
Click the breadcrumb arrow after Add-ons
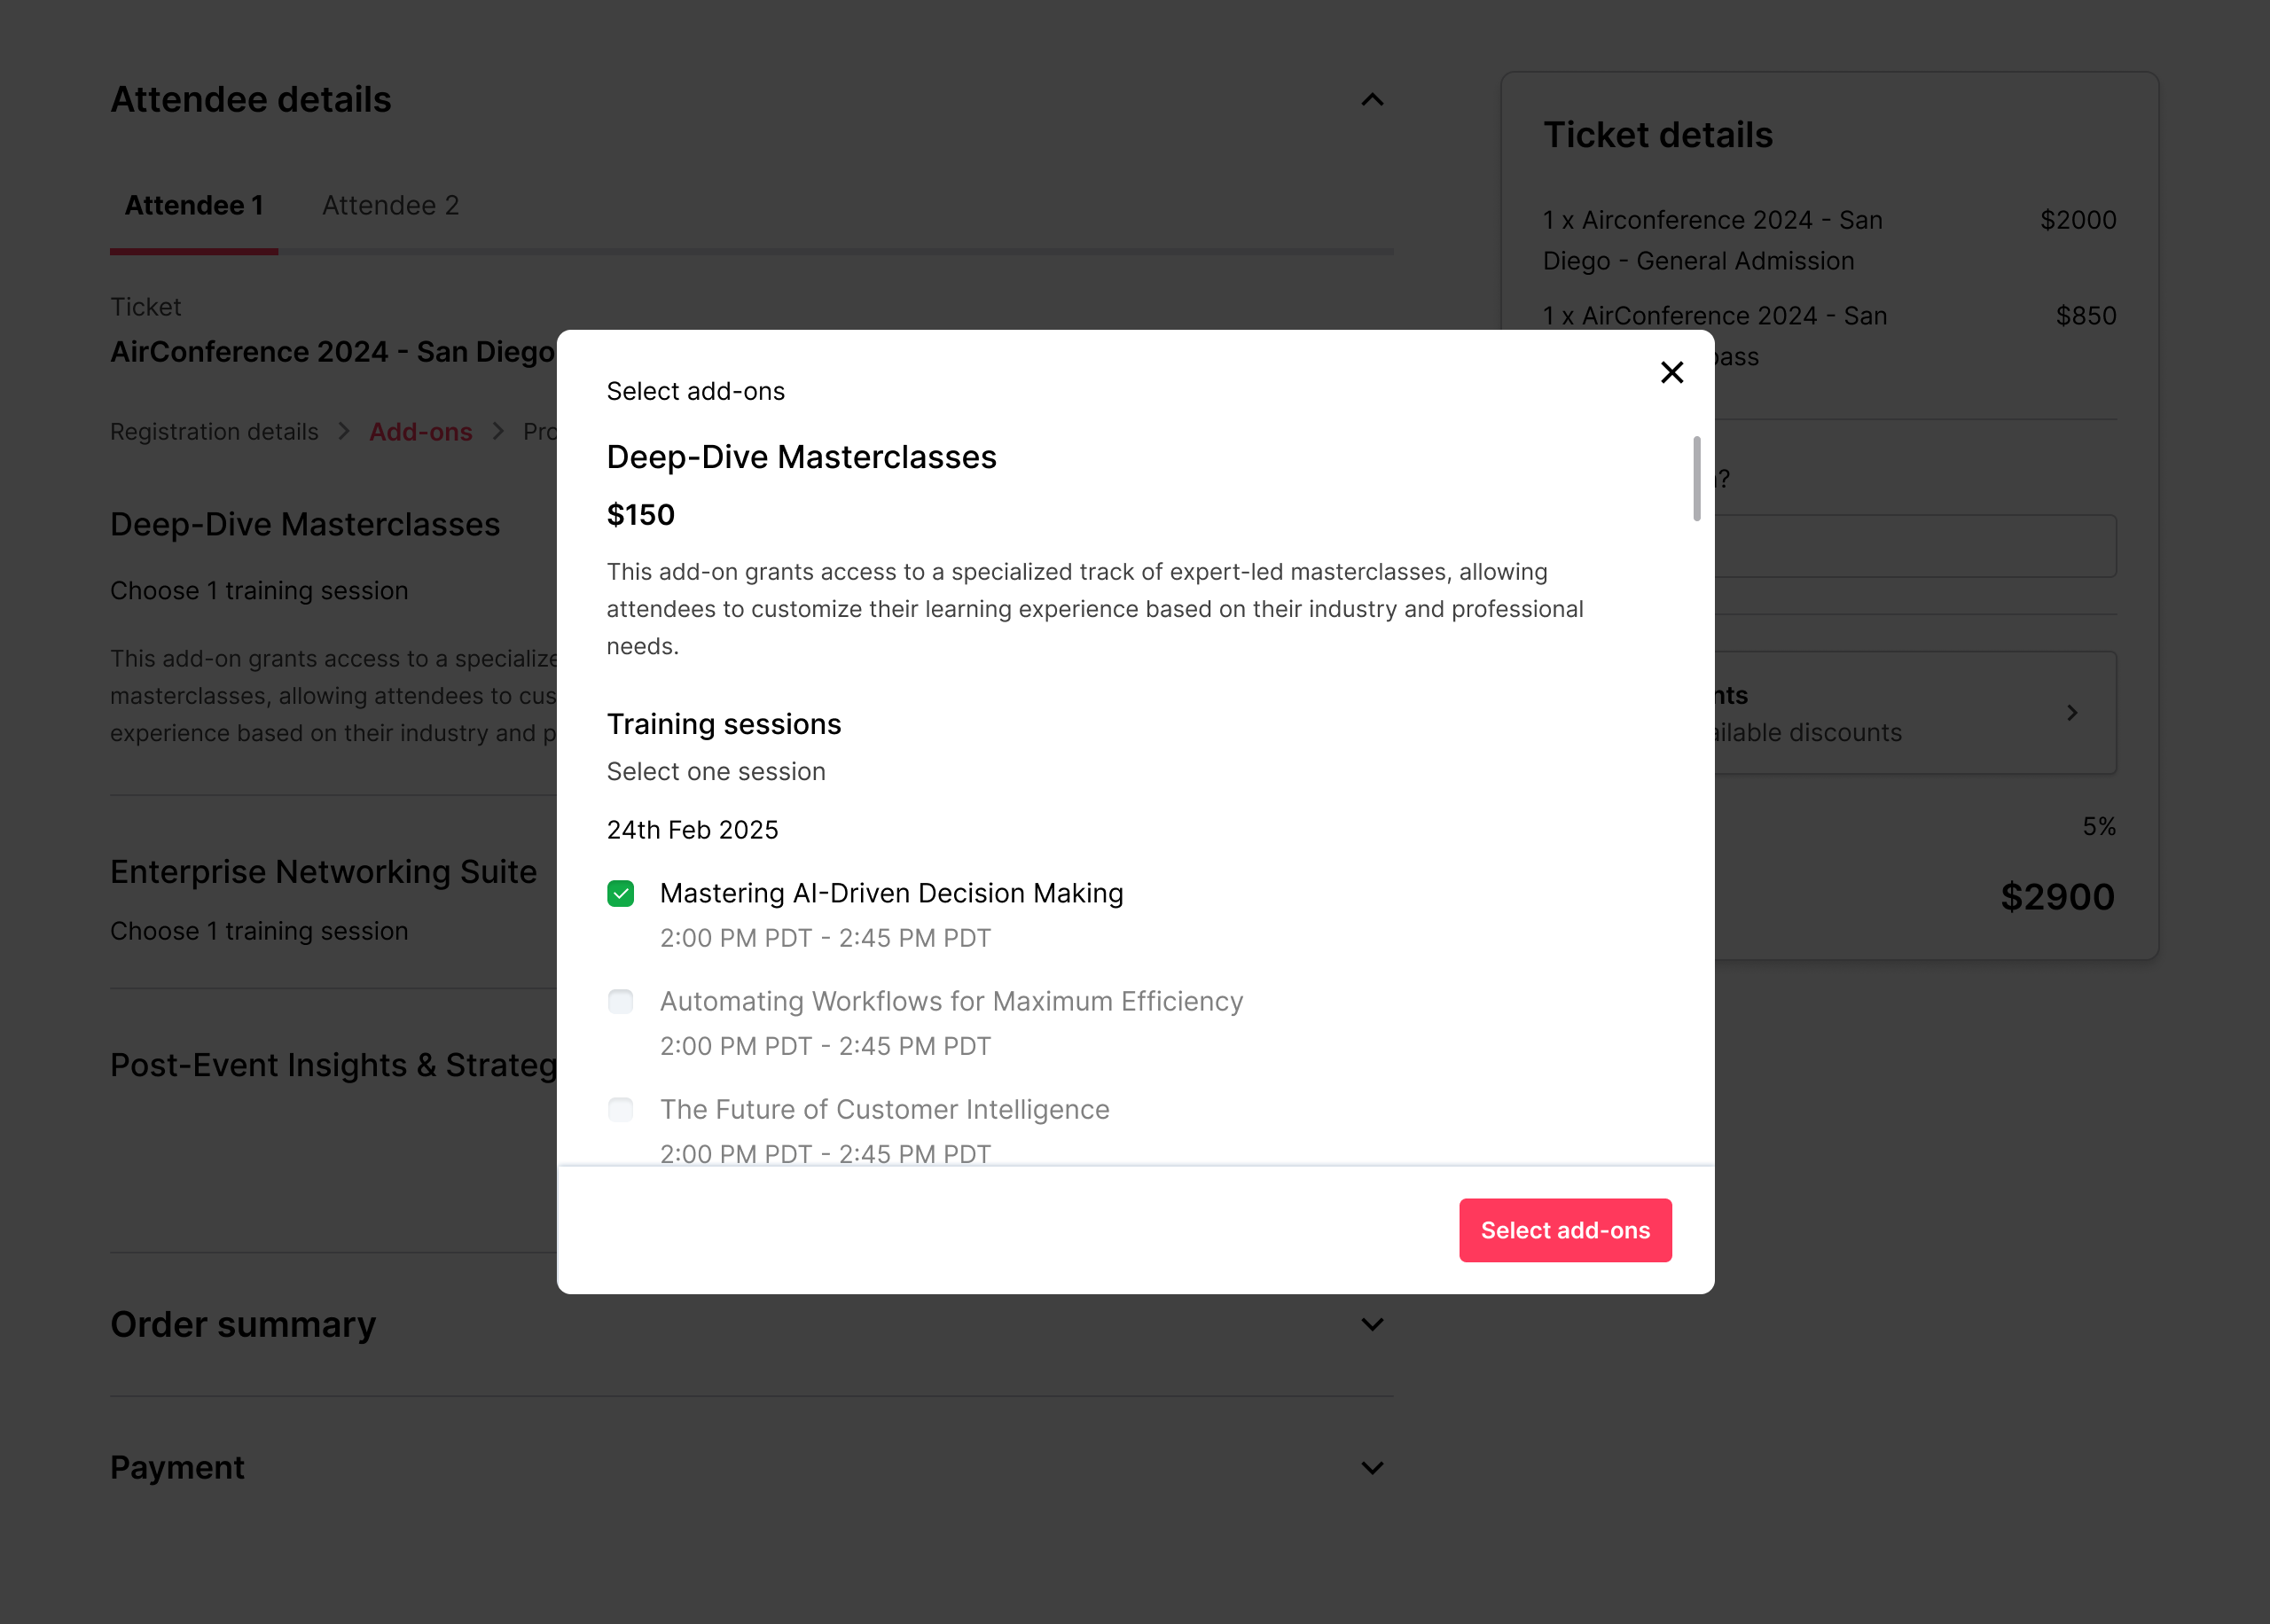tap(498, 431)
